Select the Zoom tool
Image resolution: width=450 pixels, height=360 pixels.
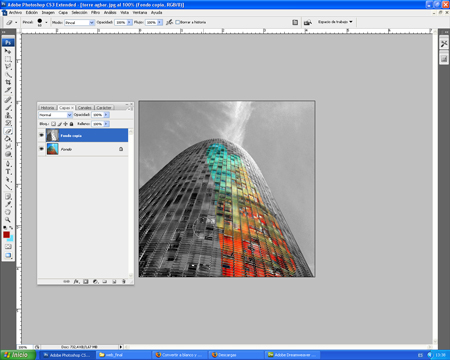pos(8,220)
